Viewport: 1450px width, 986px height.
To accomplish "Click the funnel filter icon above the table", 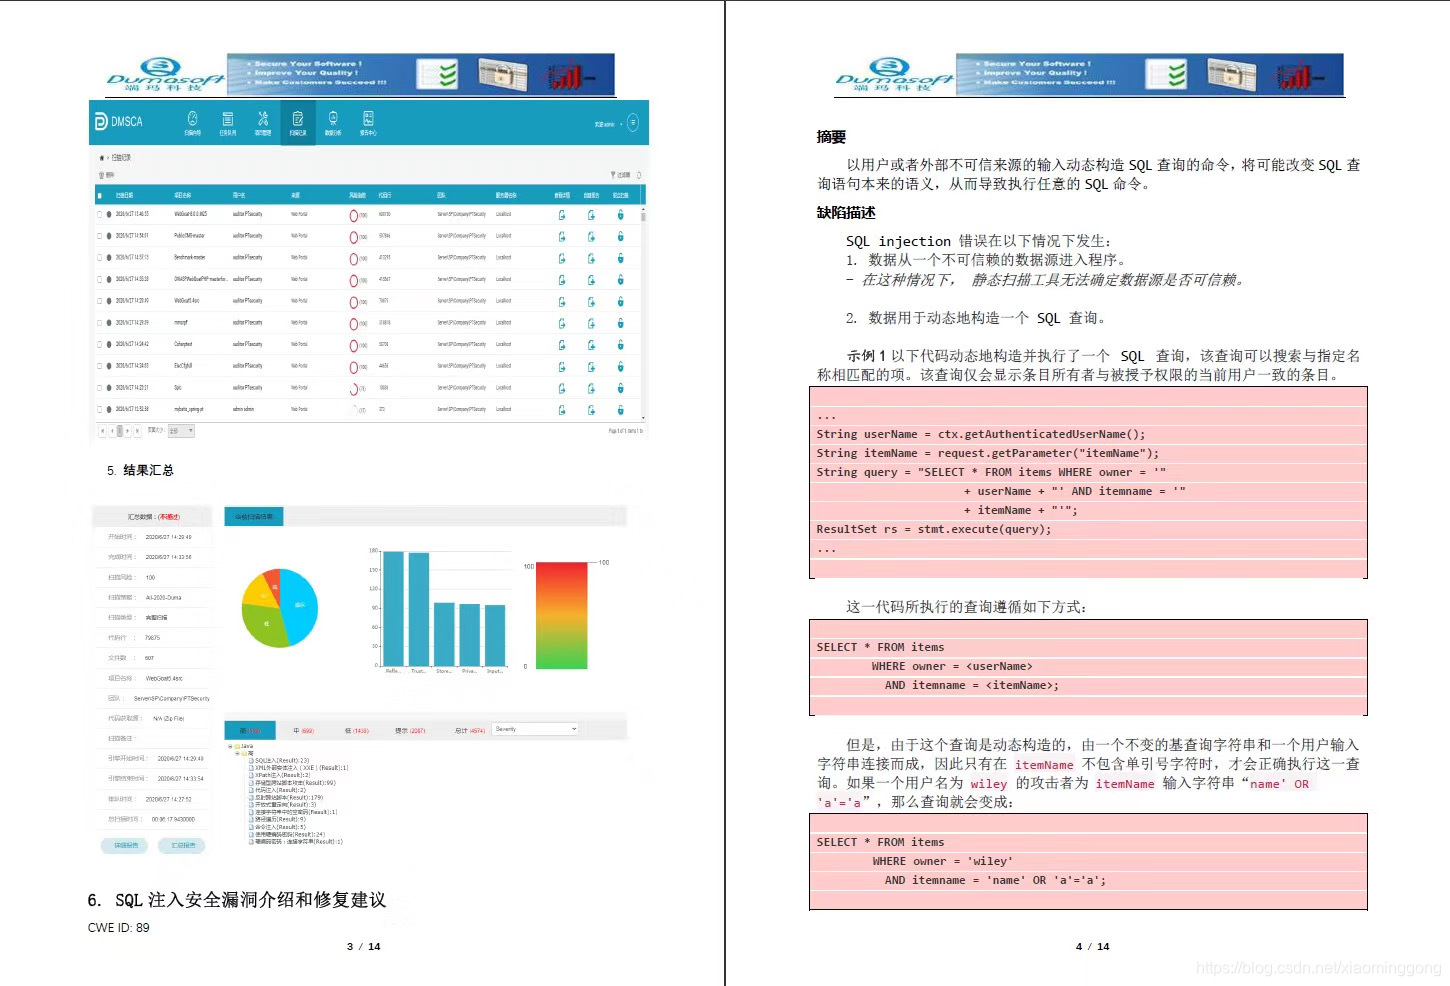I will (614, 175).
